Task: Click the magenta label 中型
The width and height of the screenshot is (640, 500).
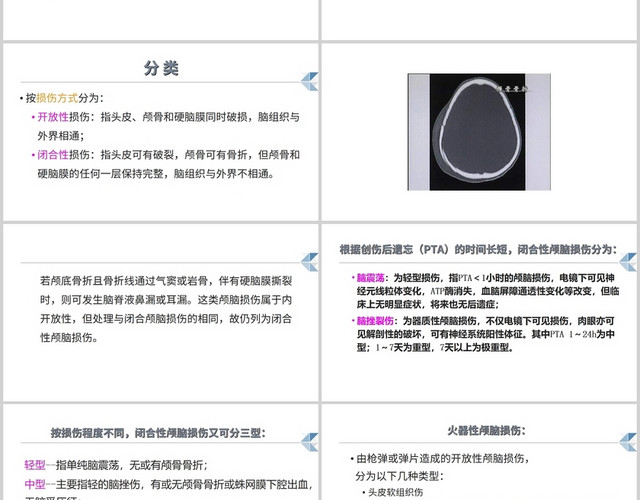Action: click(35, 484)
